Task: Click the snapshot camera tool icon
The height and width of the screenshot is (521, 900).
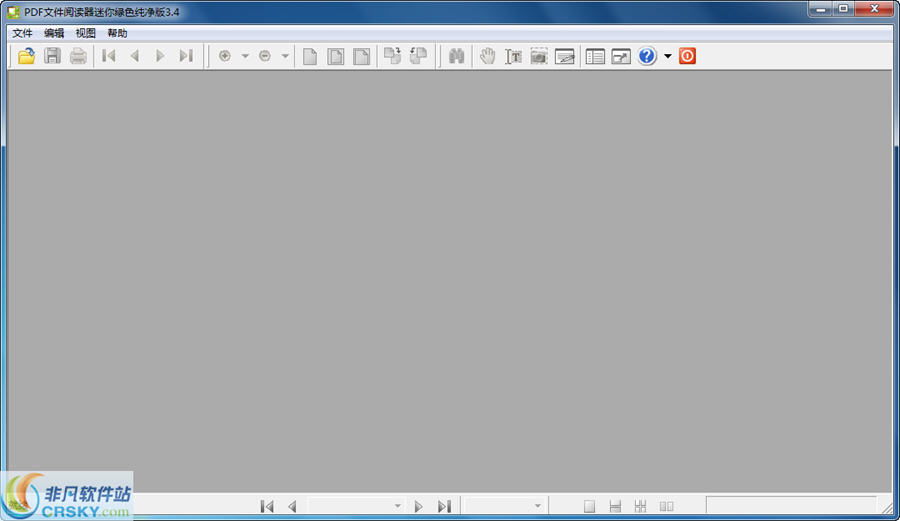Action: 539,56
